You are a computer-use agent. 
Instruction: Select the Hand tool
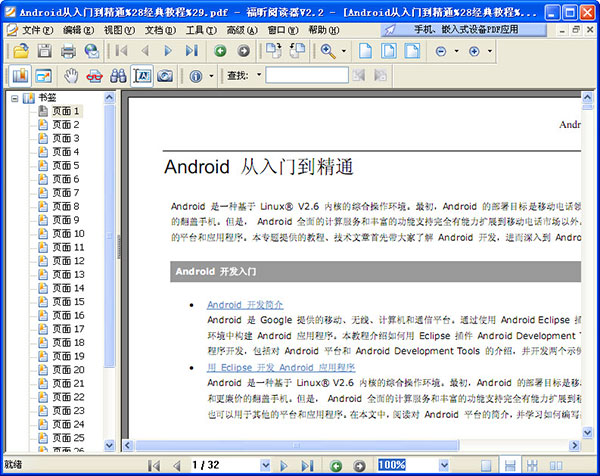[x=71, y=76]
